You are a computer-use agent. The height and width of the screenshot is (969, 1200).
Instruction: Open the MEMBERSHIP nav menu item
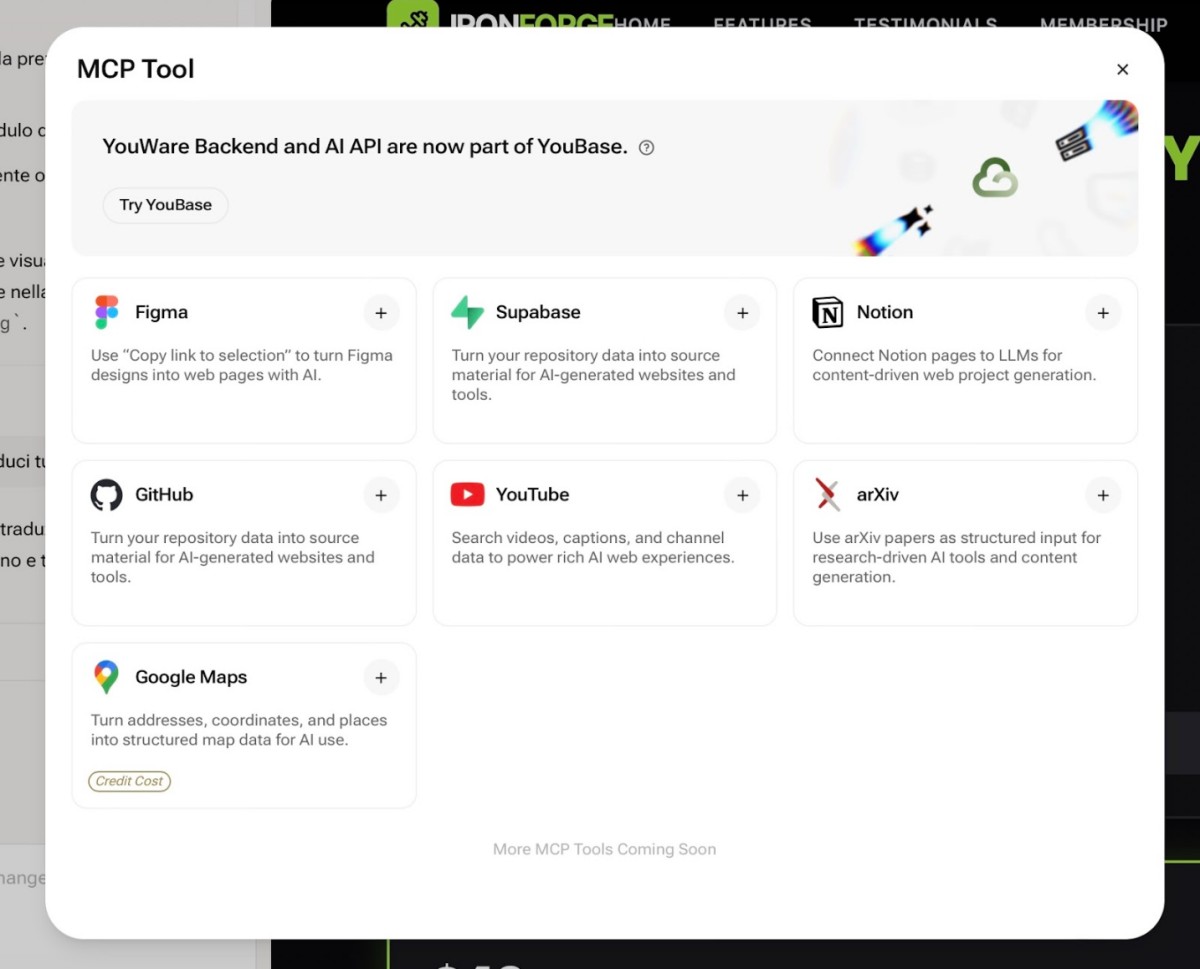click(x=1103, y=23)
